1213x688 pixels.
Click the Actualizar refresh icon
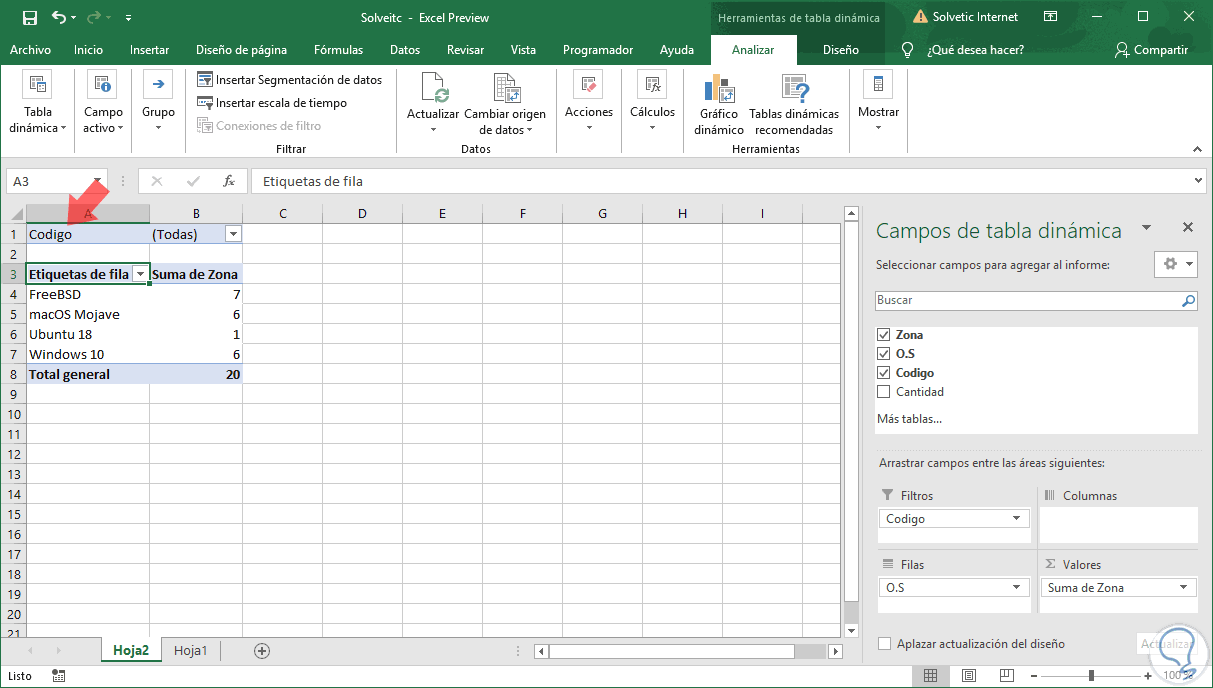(x=433, y=90)
